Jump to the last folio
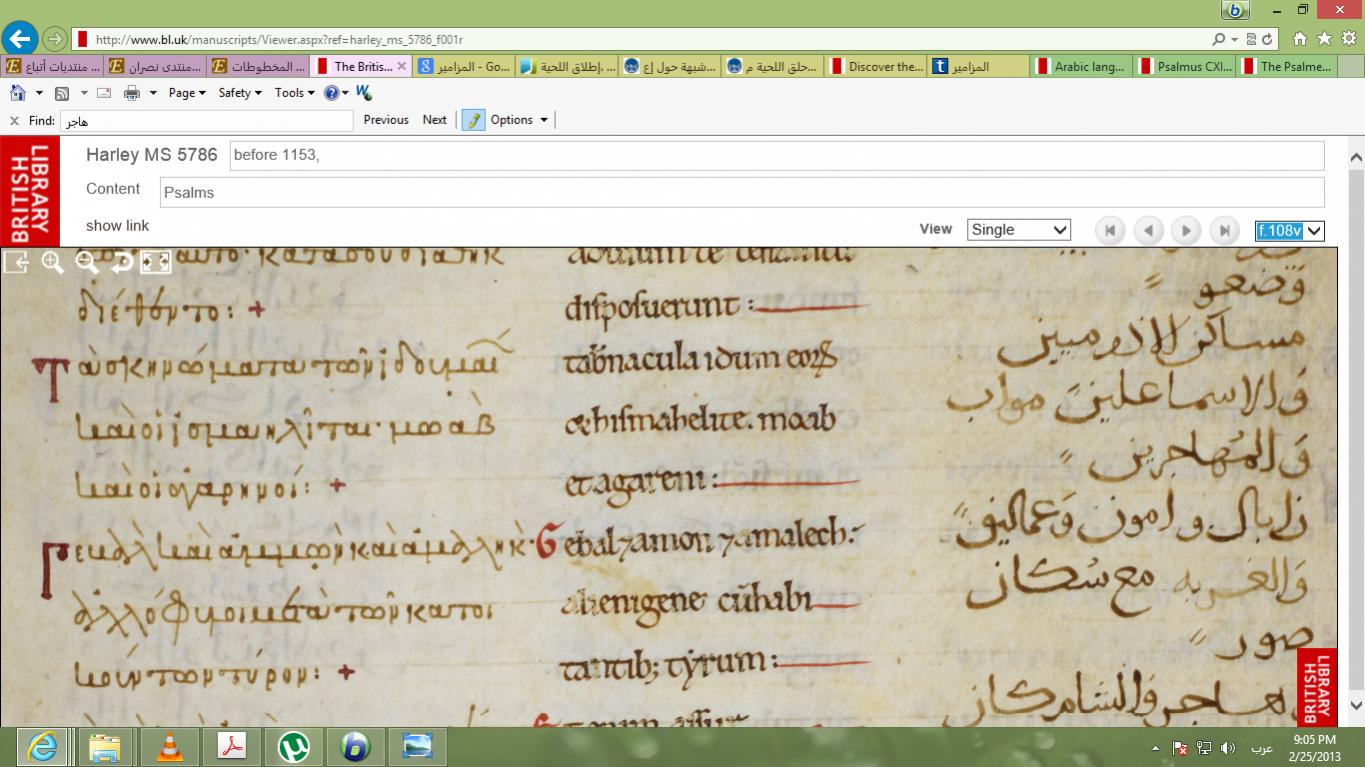 [1224, 230]
